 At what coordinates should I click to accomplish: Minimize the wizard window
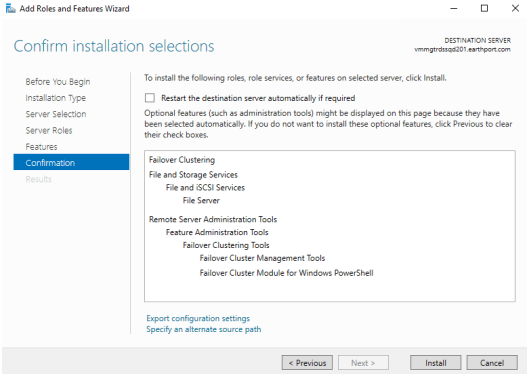(454, 8)
